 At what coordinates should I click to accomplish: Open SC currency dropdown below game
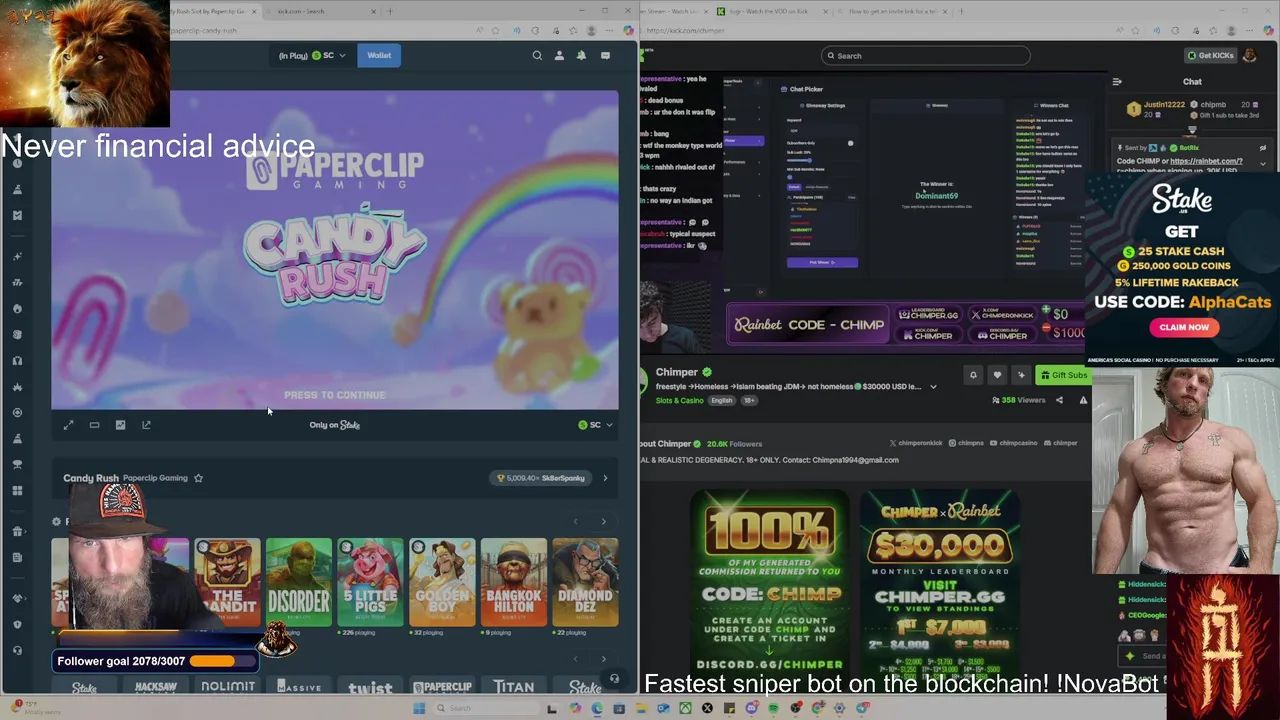[595, 425]
